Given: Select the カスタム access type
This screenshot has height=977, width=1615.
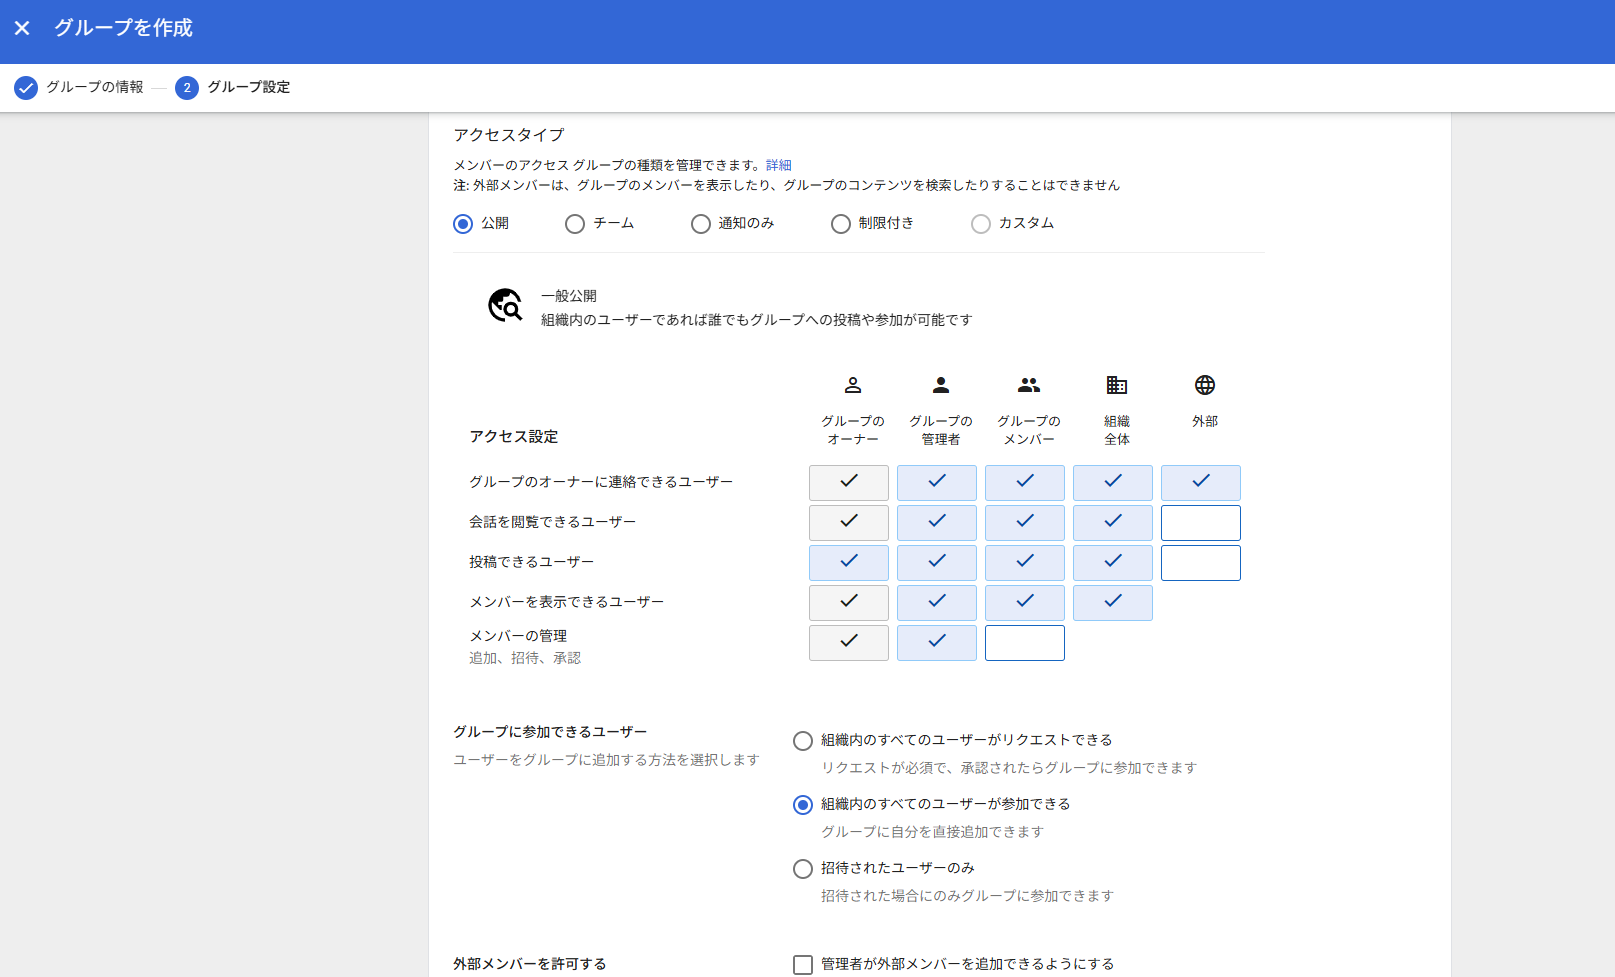Looking at the screenshot, I should point(981,224).
